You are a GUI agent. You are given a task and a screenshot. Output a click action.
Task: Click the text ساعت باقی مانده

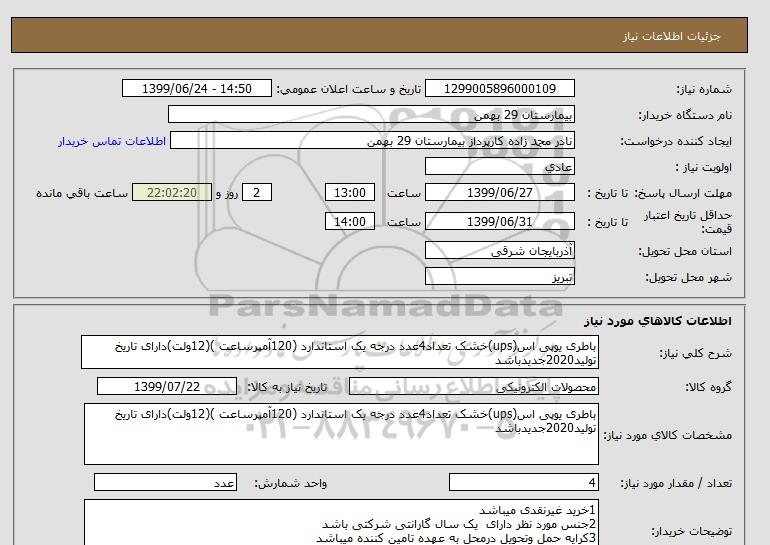82,193
